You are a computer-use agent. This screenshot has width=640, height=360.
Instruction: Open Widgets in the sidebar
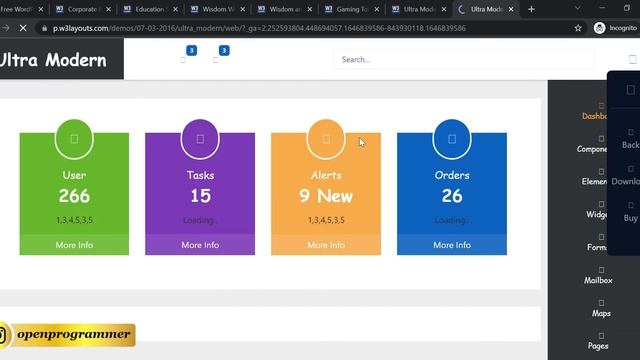point(597,215)
